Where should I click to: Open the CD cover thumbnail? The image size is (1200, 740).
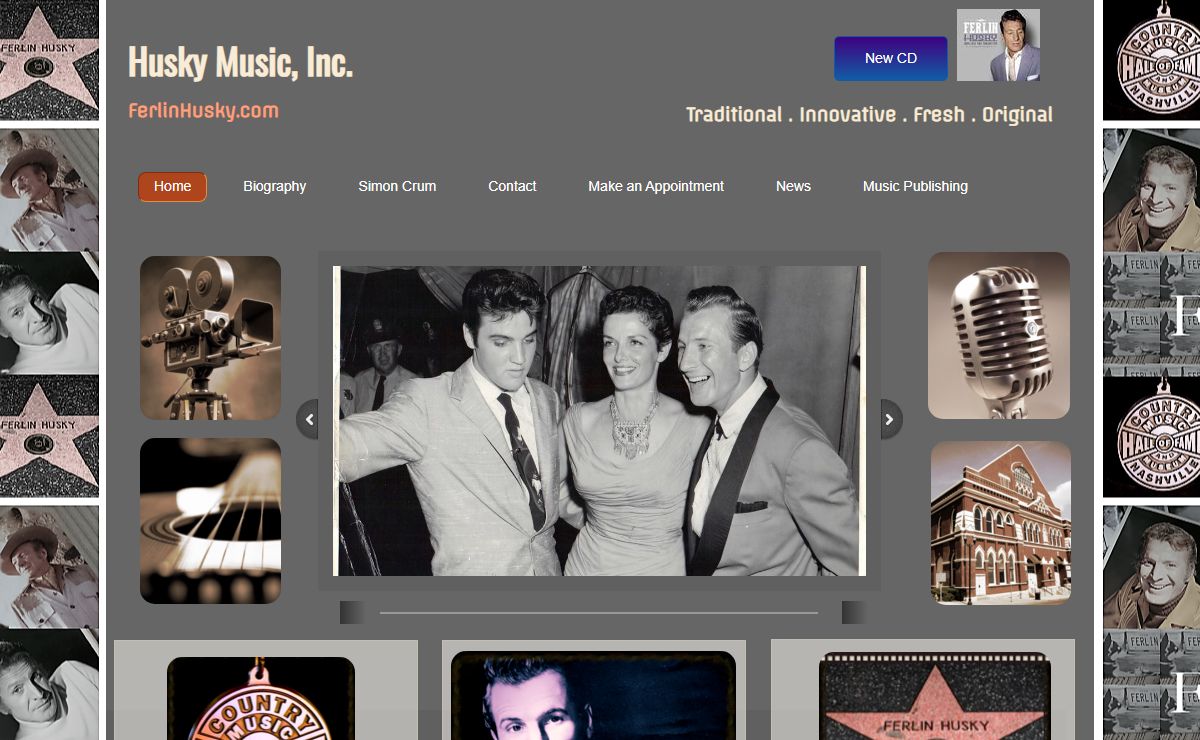click(x=998, y=45)
